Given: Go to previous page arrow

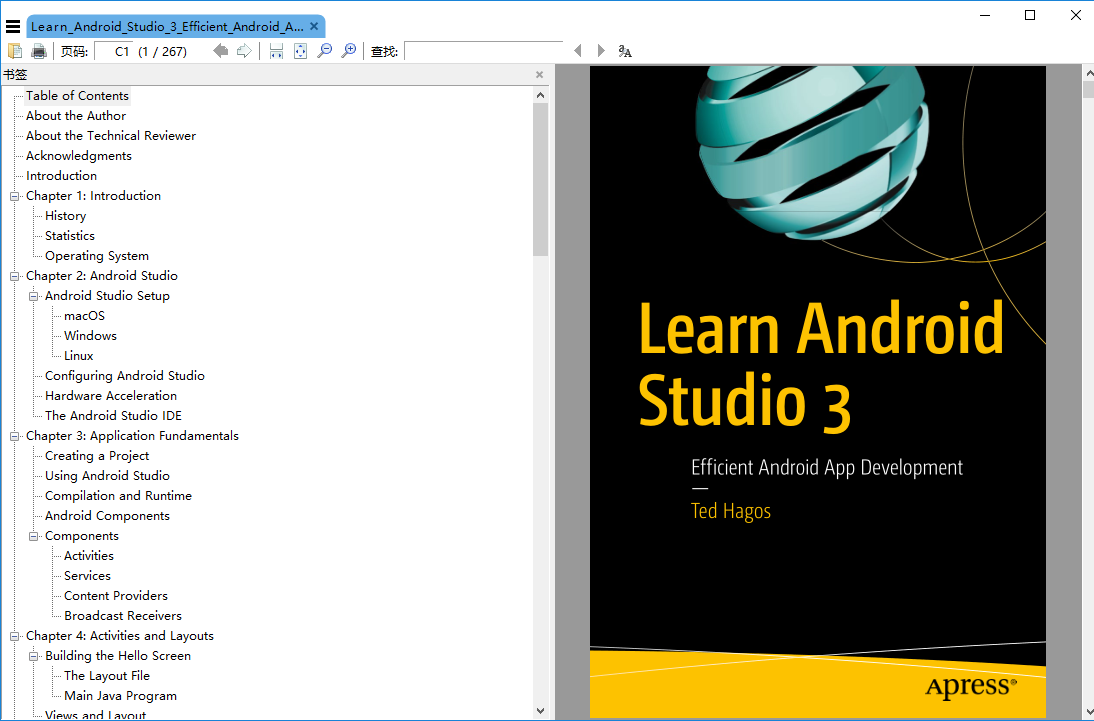Looking at the screenshot, I should pos(221,51).
